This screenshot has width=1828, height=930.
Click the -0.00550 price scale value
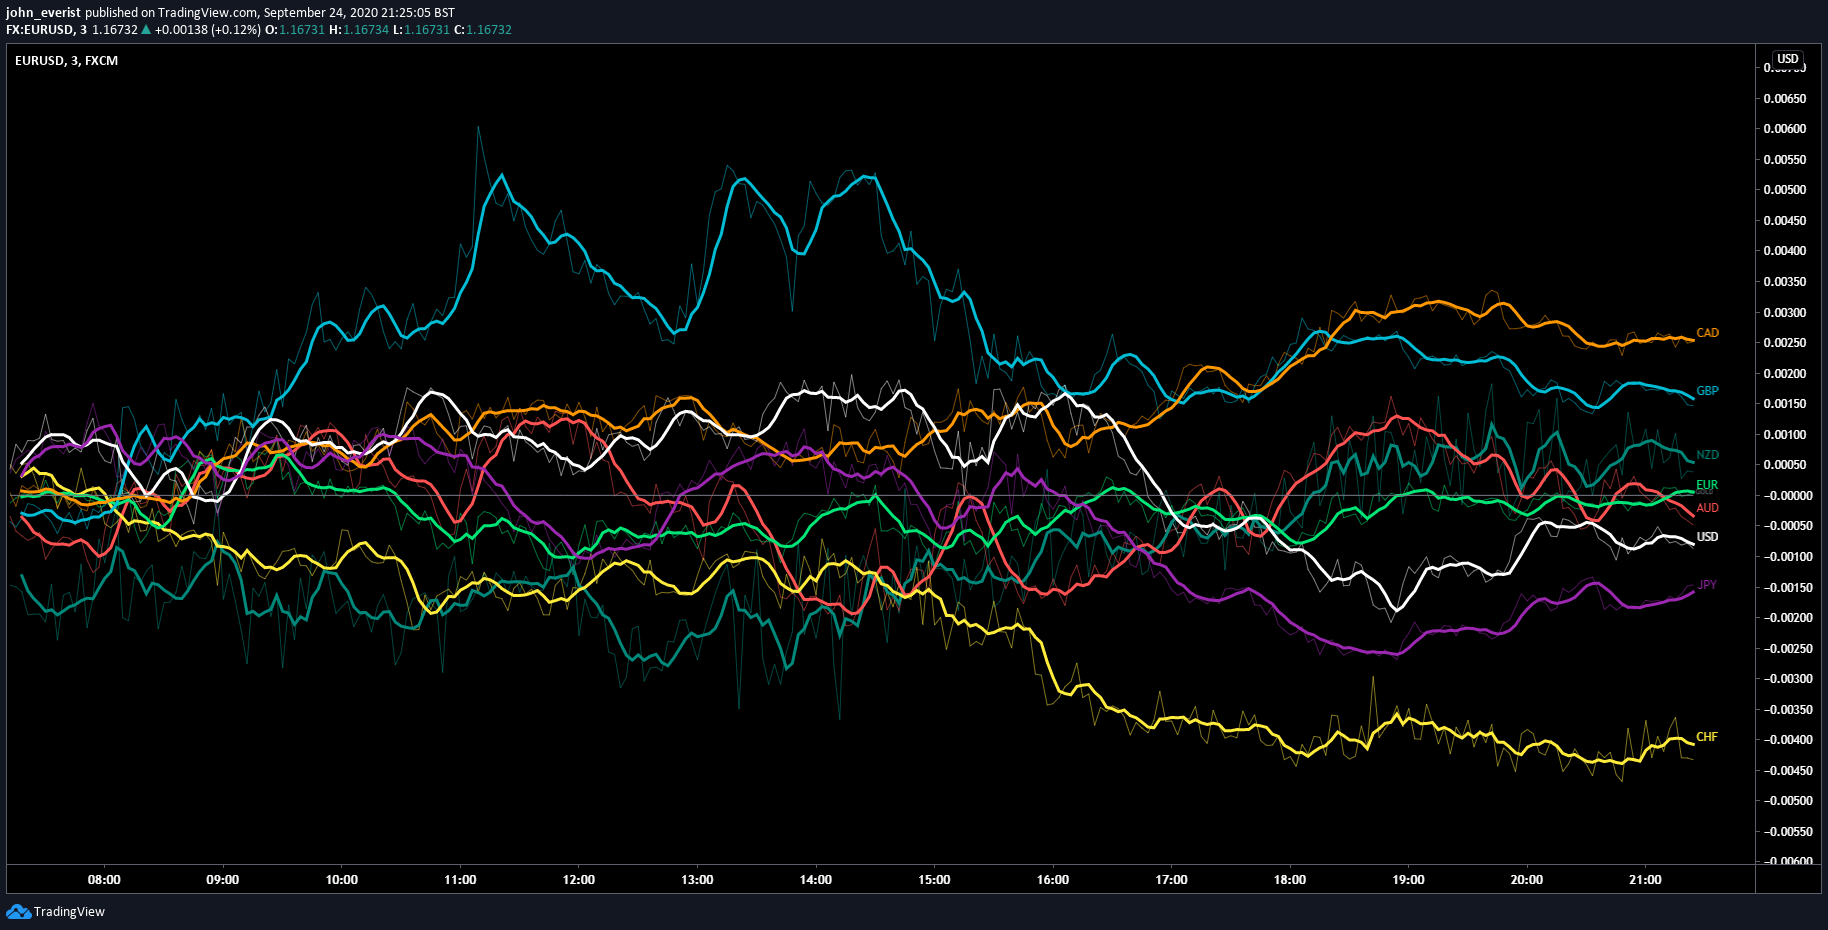1787,832
